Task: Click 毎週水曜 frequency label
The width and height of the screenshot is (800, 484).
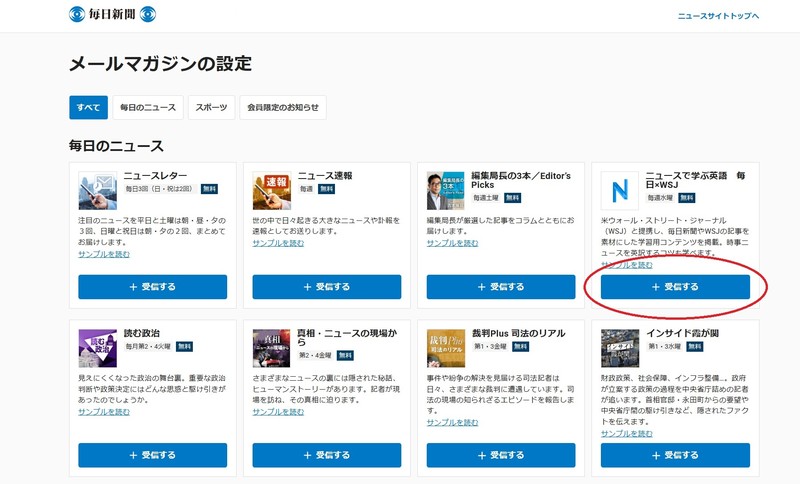Action: (661, 198)
